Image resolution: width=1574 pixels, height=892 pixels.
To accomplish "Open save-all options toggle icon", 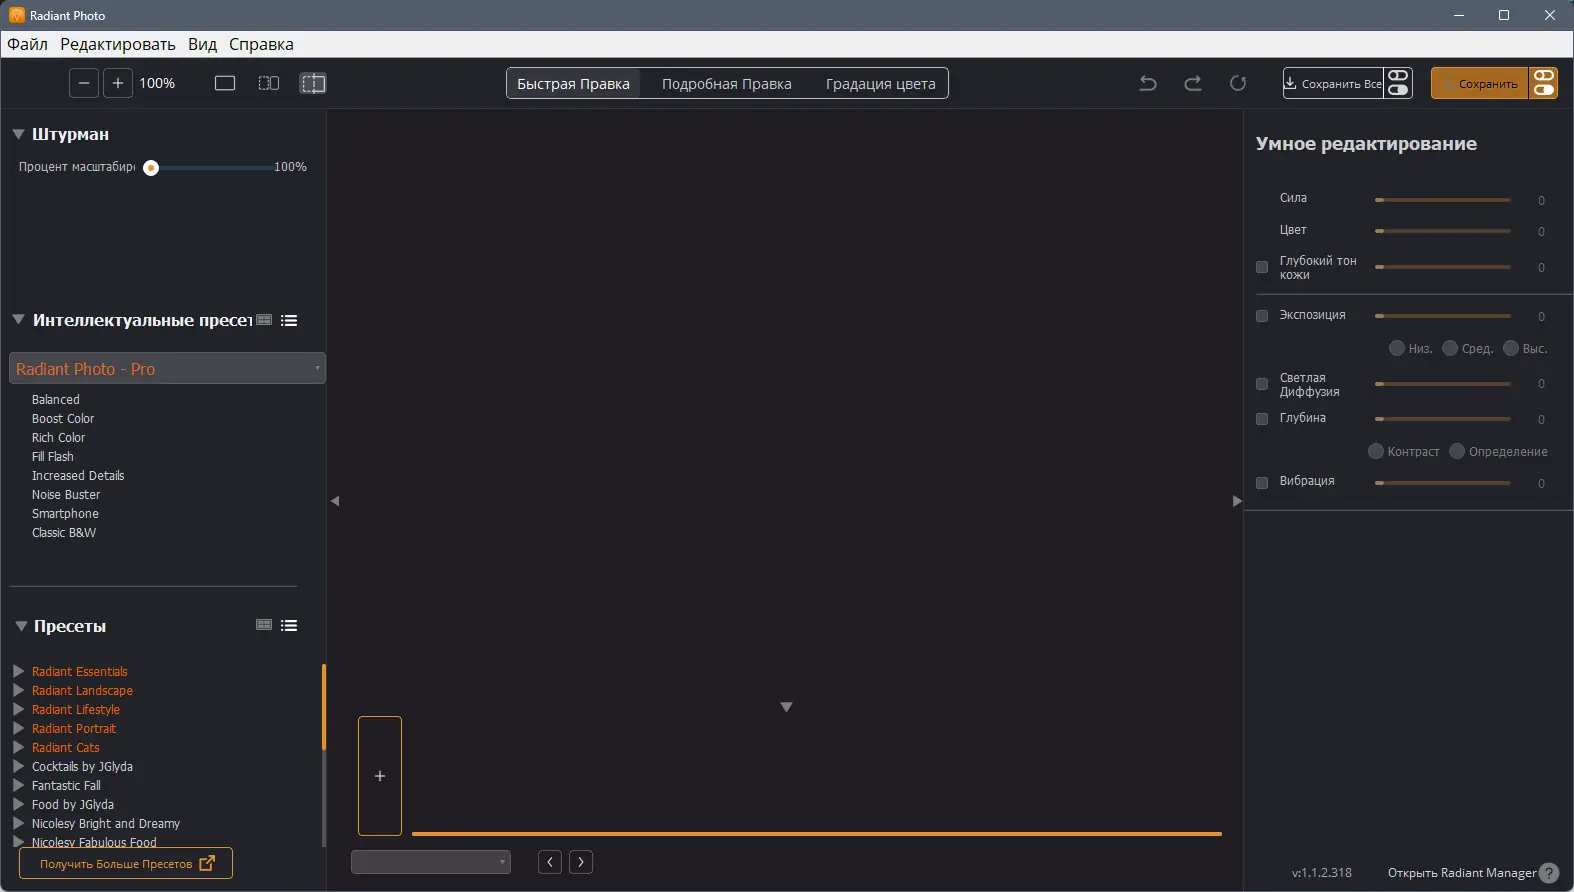I will [1398, 83].
